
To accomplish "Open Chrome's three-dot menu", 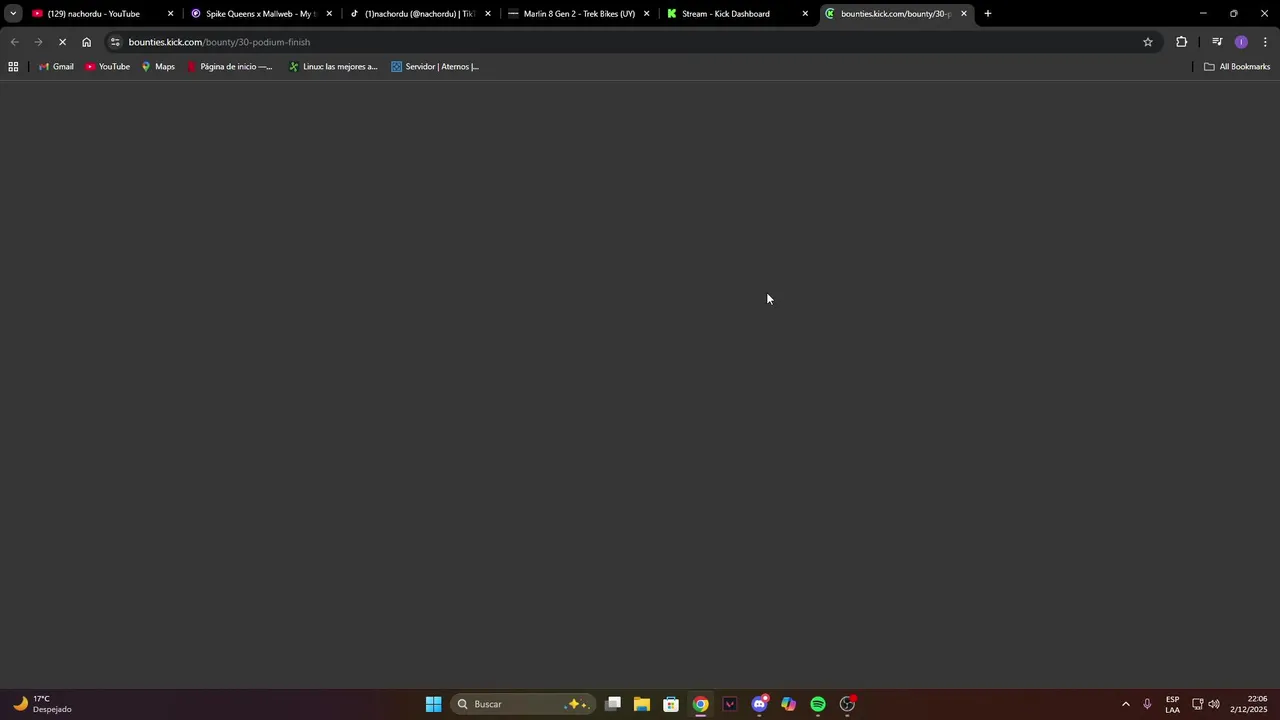I will [x=1265, y=42].
